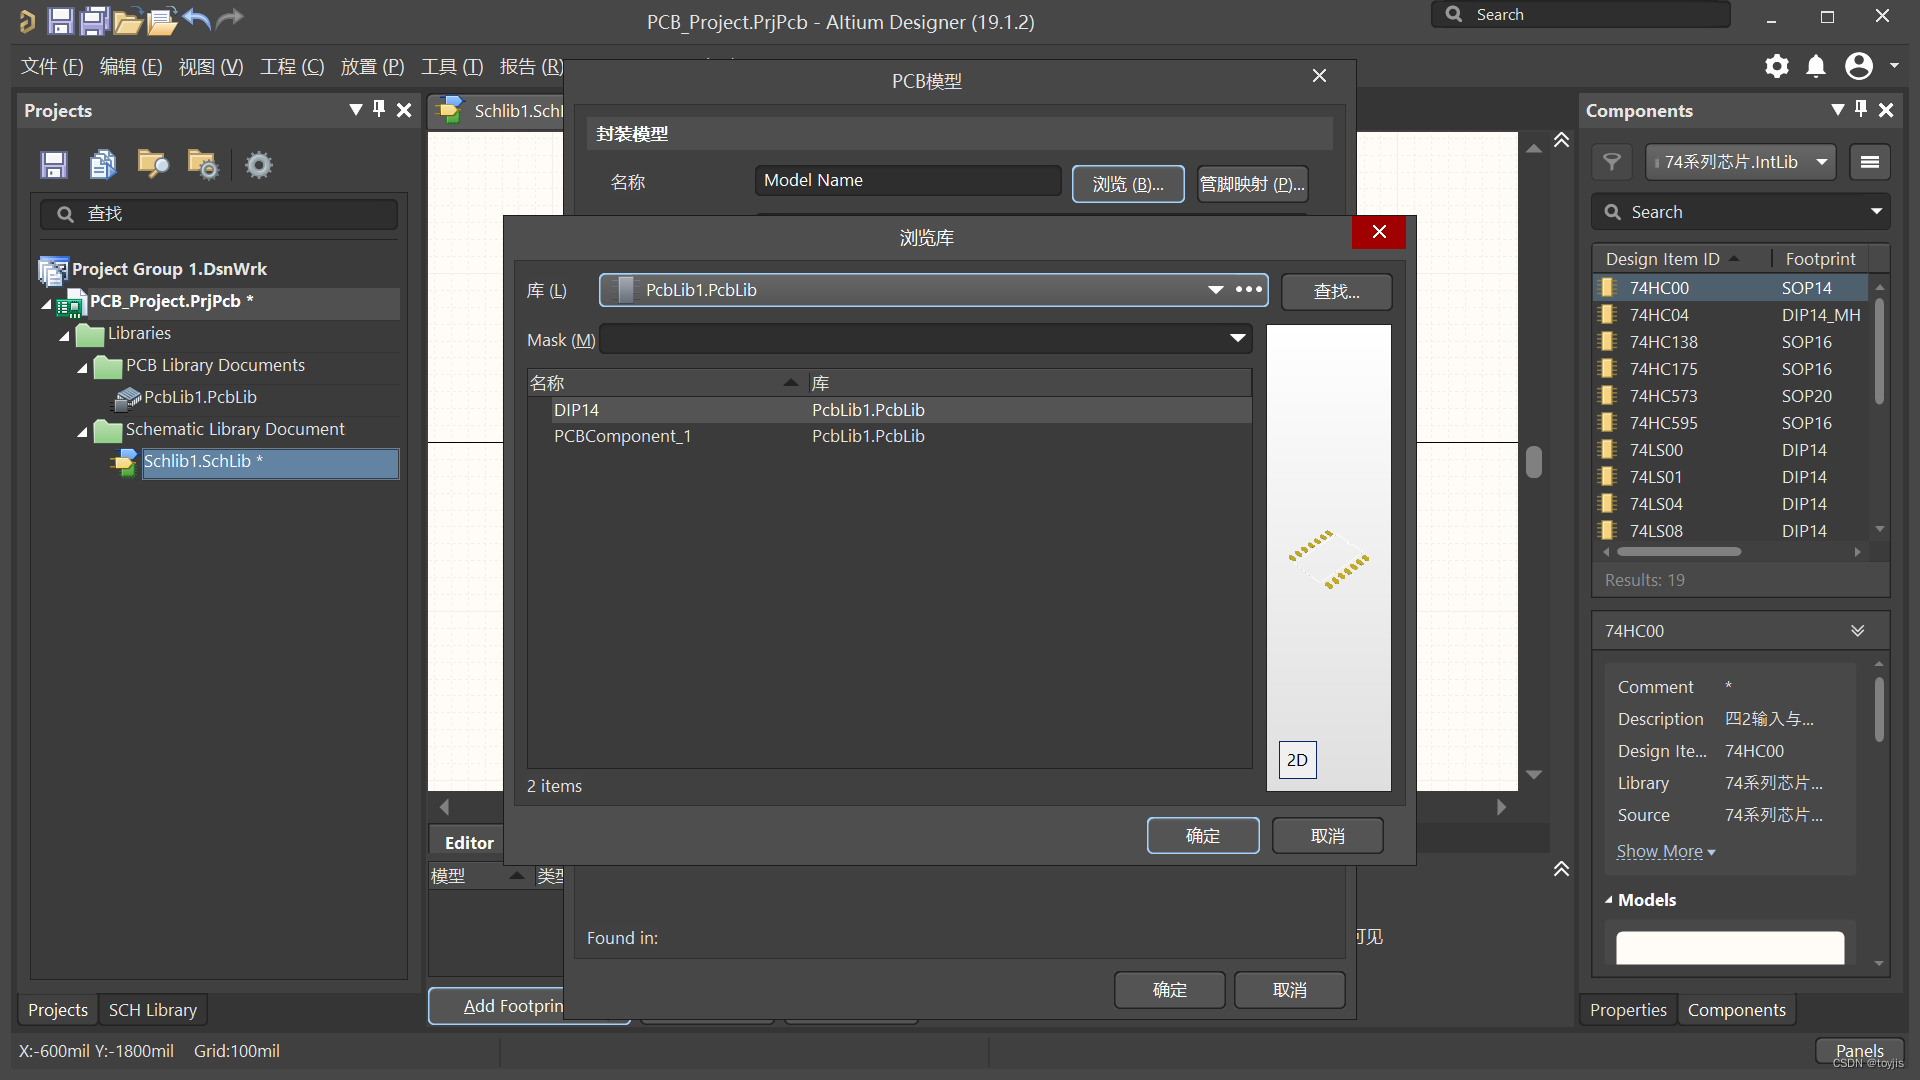Click the undo arrow in title bar

[198, 19]
